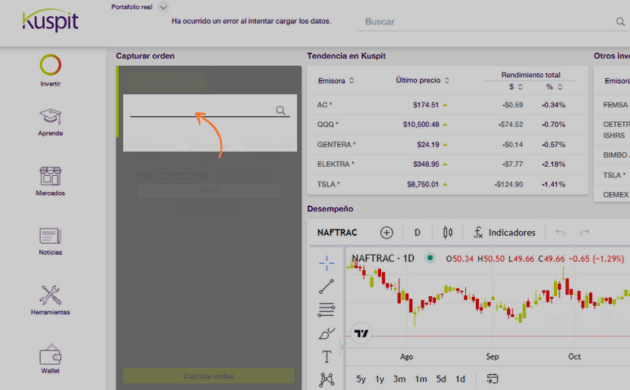Set chart range to 5y
Viewport: 630px width, 390px height.
[x=361, y=379]
